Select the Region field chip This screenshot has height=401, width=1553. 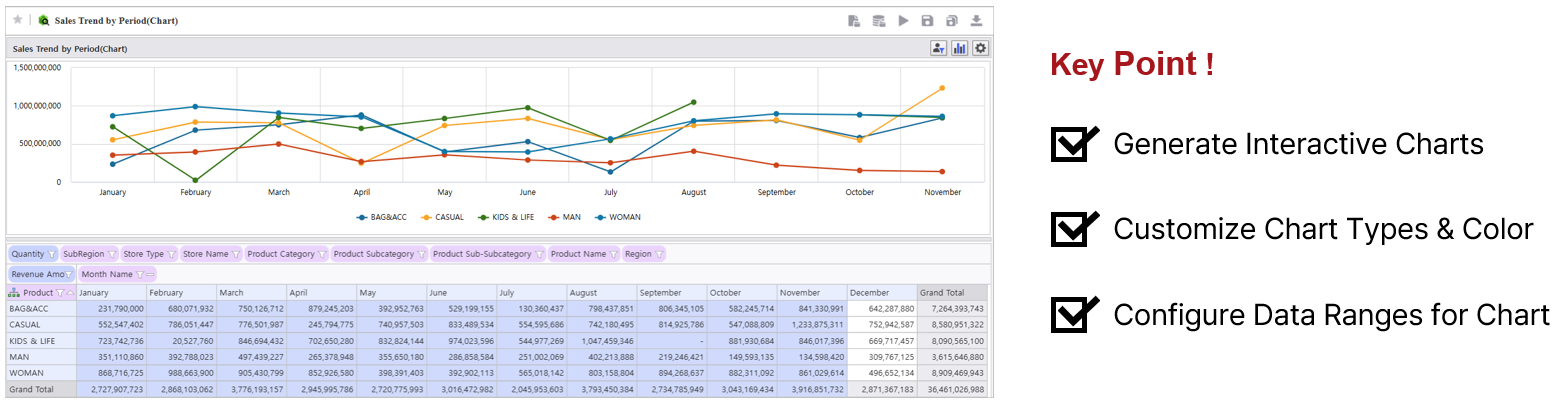638,254
